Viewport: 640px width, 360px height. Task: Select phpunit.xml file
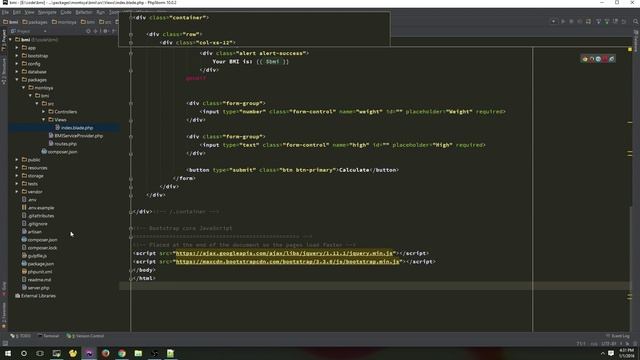coord(40,272)
